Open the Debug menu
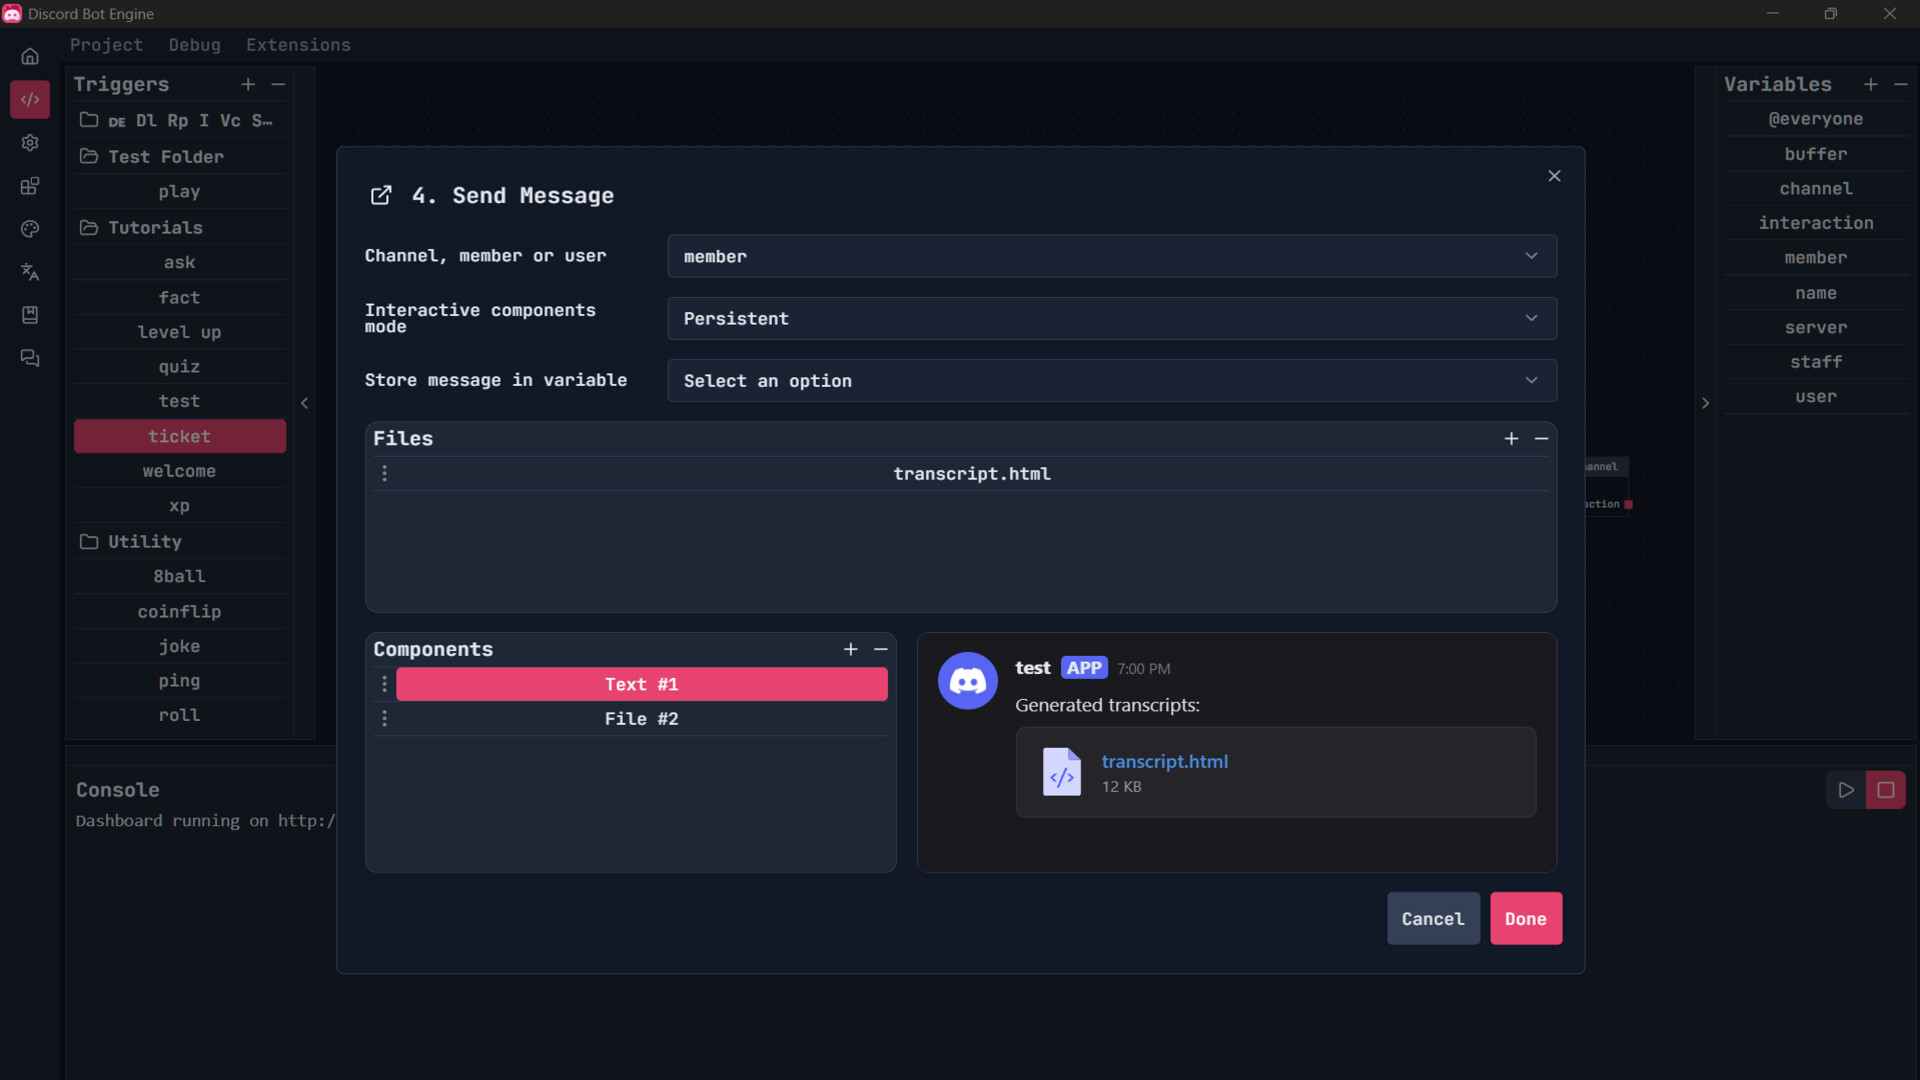This screenshot has width=1920, height=1080. pyautogui.click(x=194, y=45)
